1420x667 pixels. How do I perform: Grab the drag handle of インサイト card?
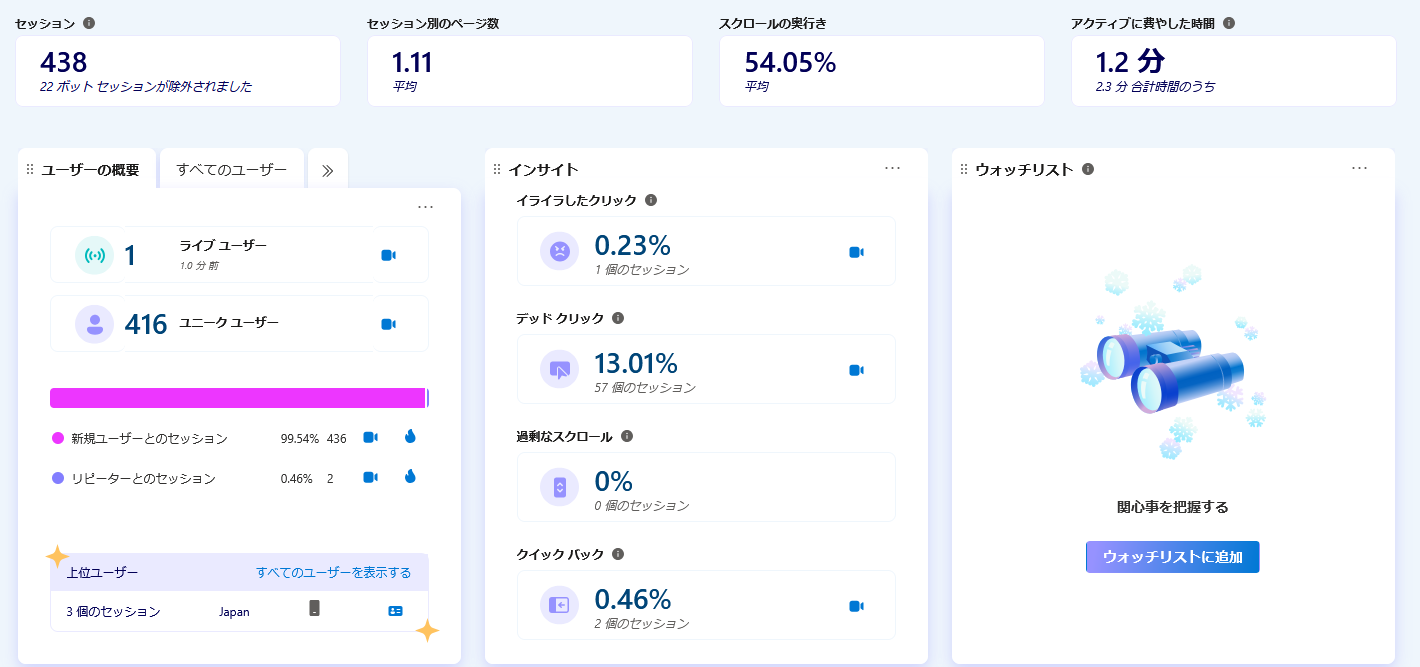click(497, 170)
